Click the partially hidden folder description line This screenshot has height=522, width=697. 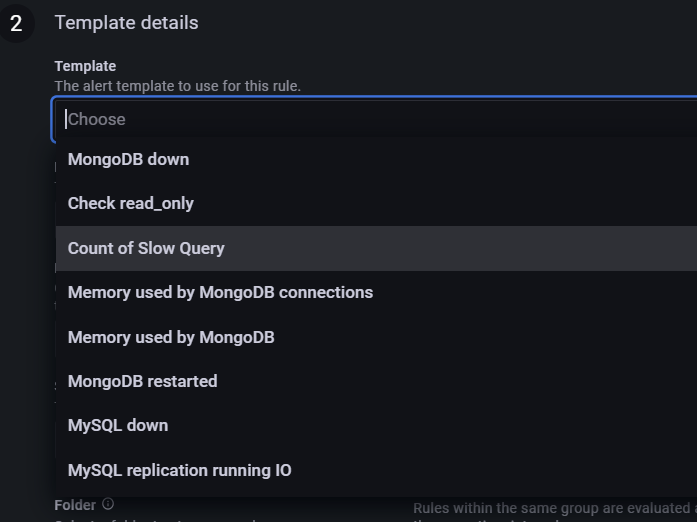[156, 520]
